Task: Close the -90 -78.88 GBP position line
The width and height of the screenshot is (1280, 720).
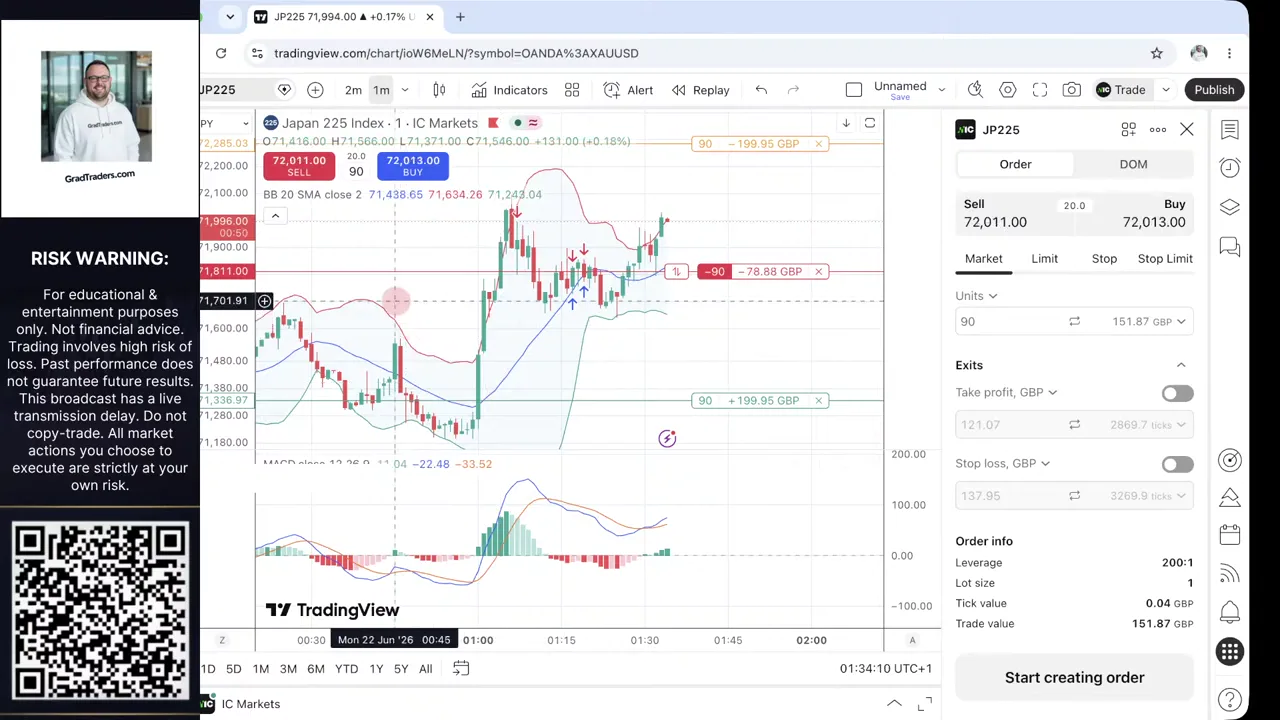Action: (818, 272)
